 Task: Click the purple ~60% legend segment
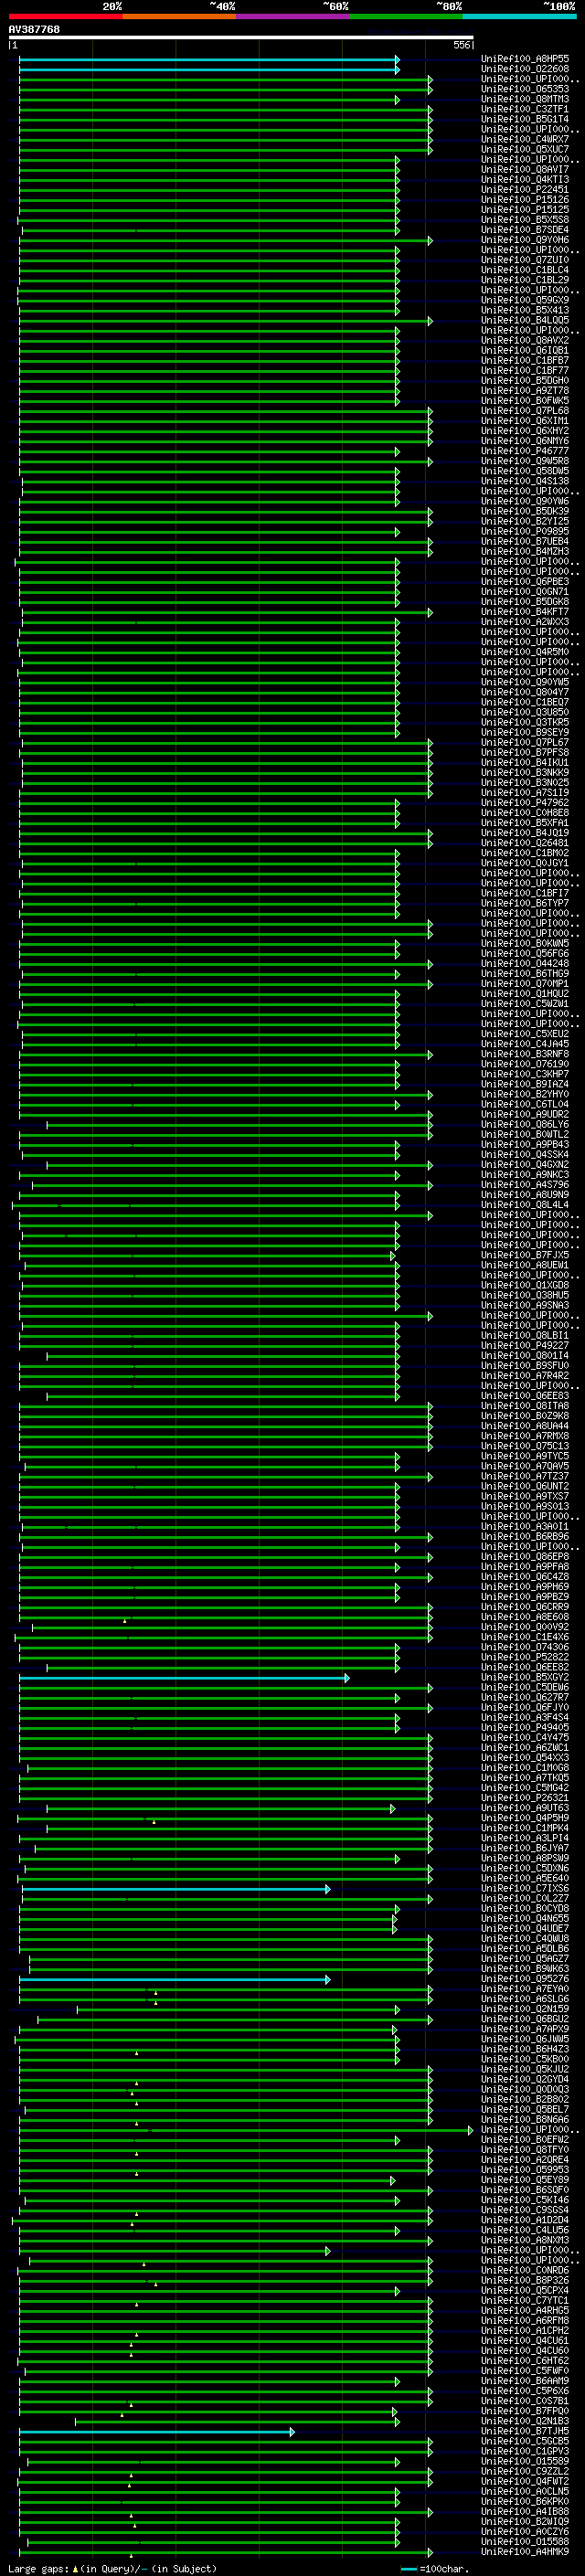coord(293,16)
